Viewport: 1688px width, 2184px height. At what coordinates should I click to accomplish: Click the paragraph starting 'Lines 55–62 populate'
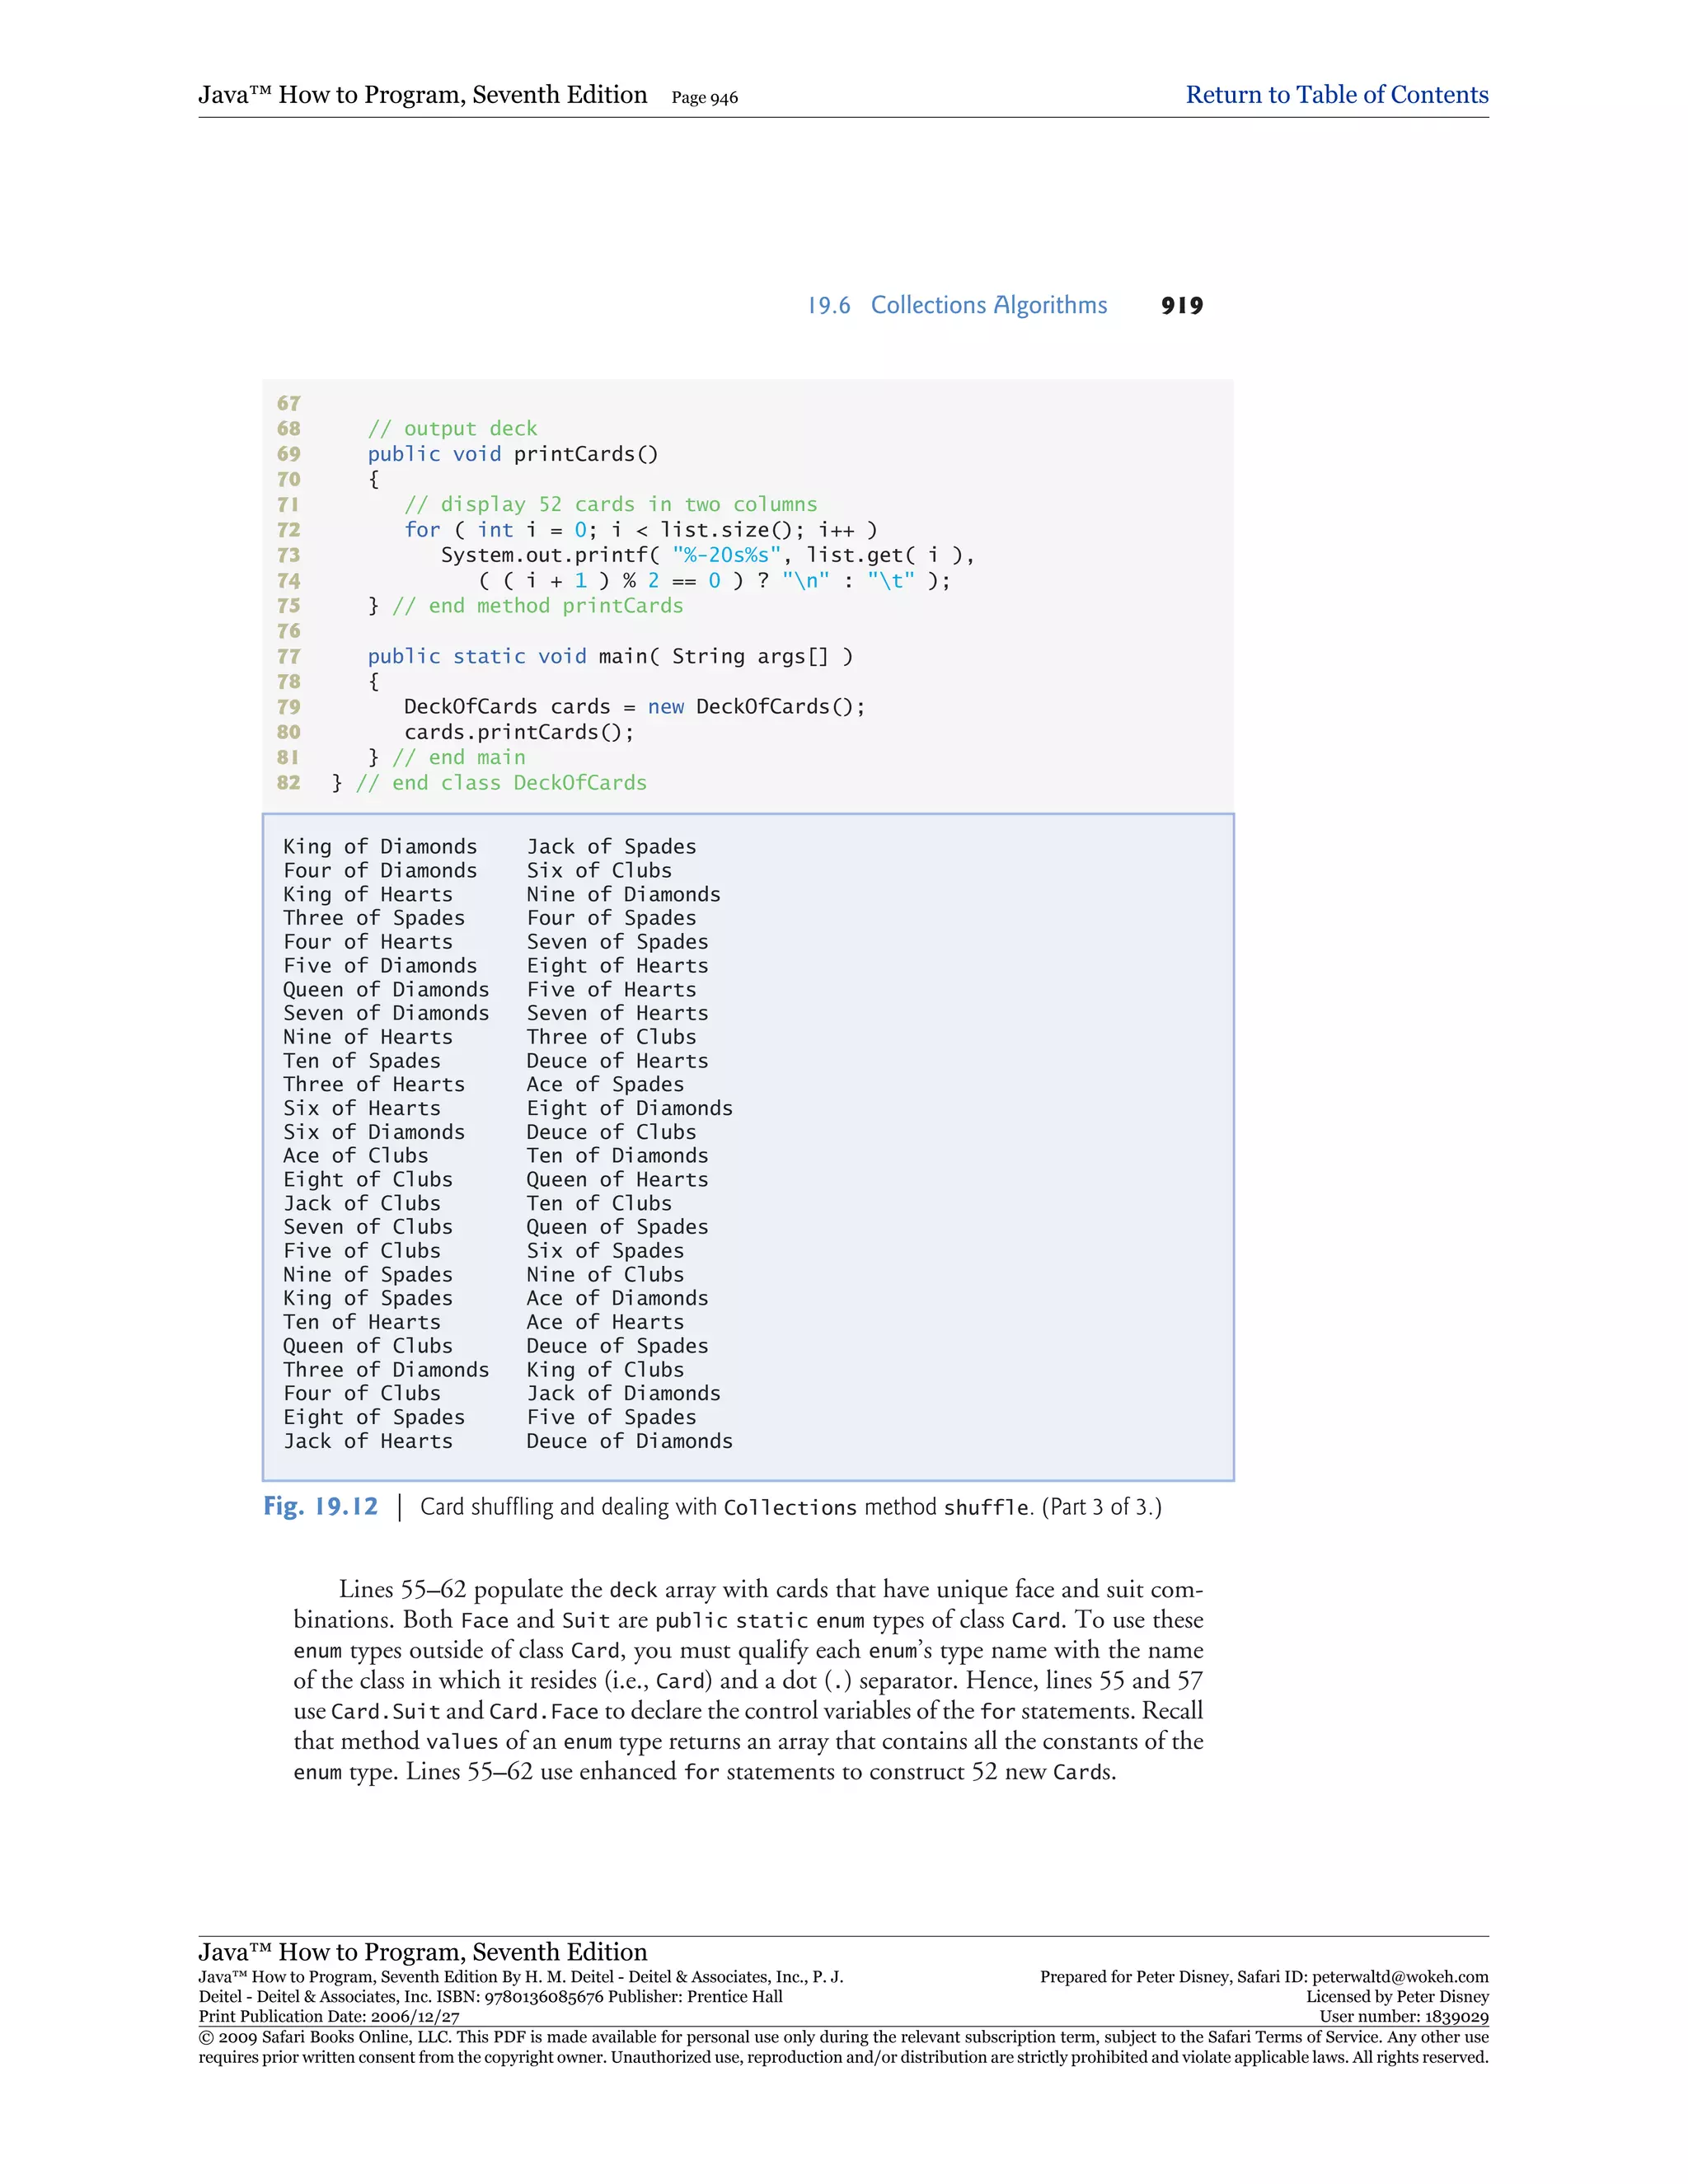tap(748, 1680)
